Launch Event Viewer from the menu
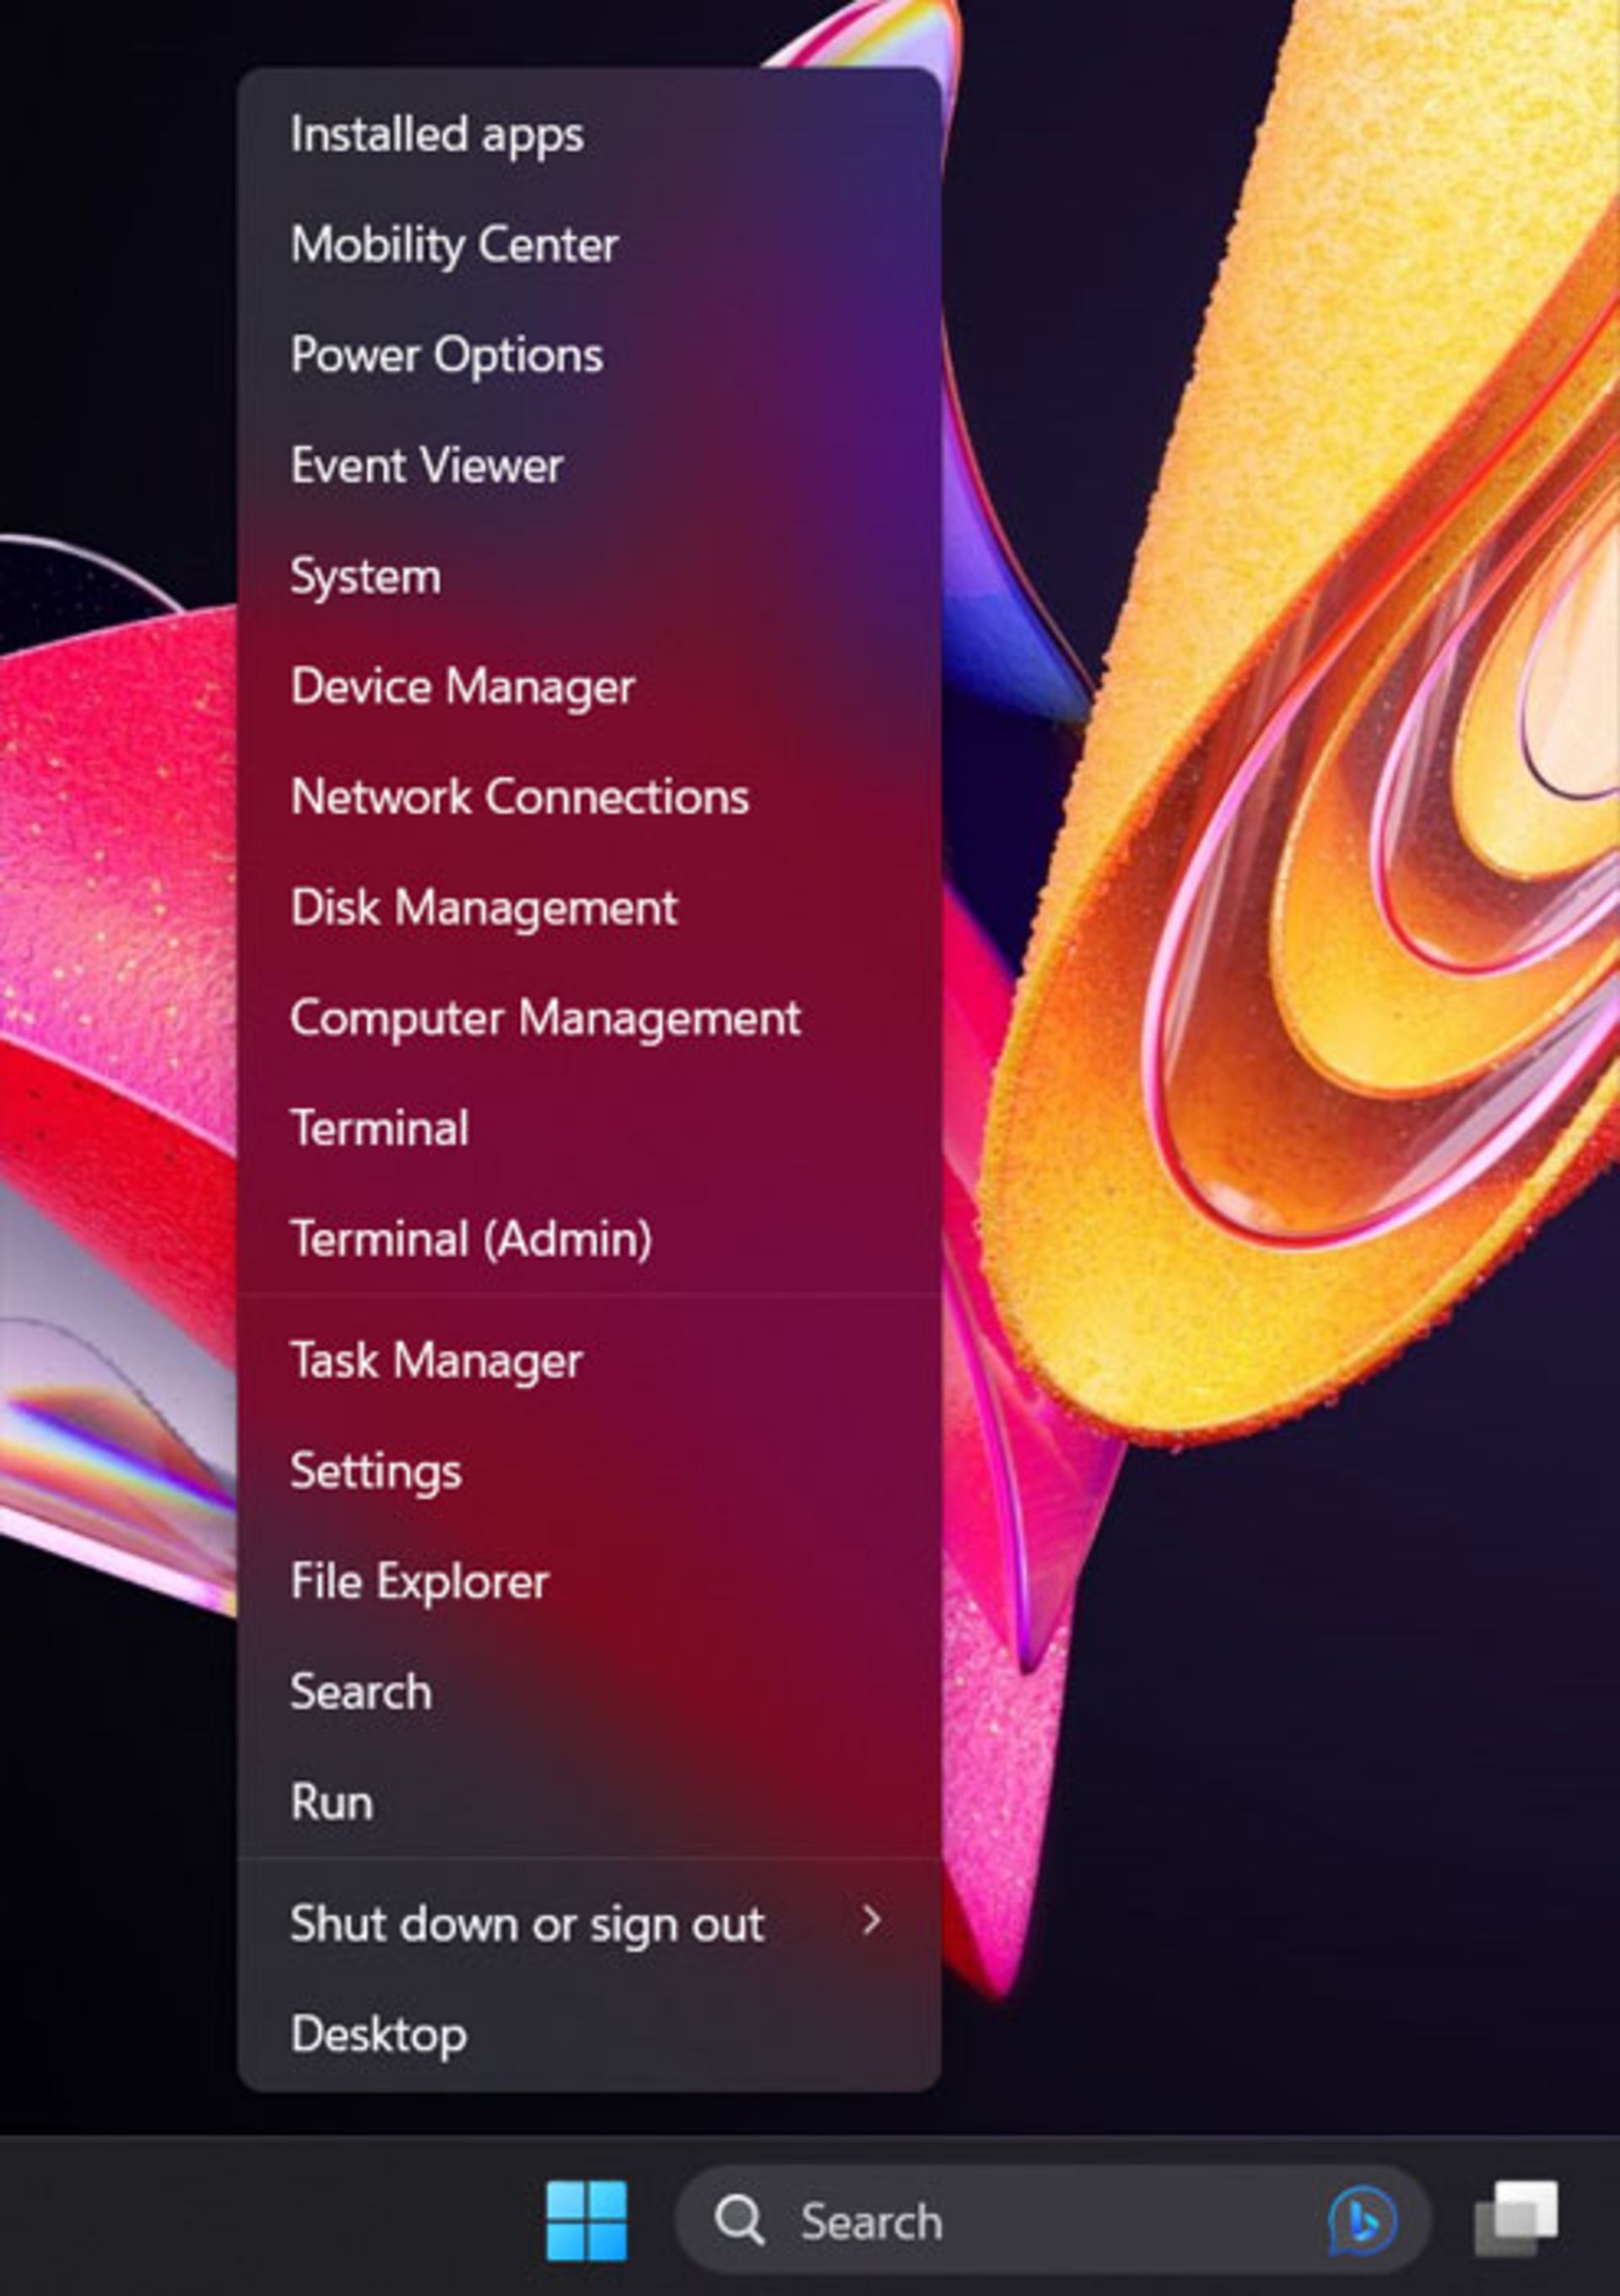 point(427,466)
